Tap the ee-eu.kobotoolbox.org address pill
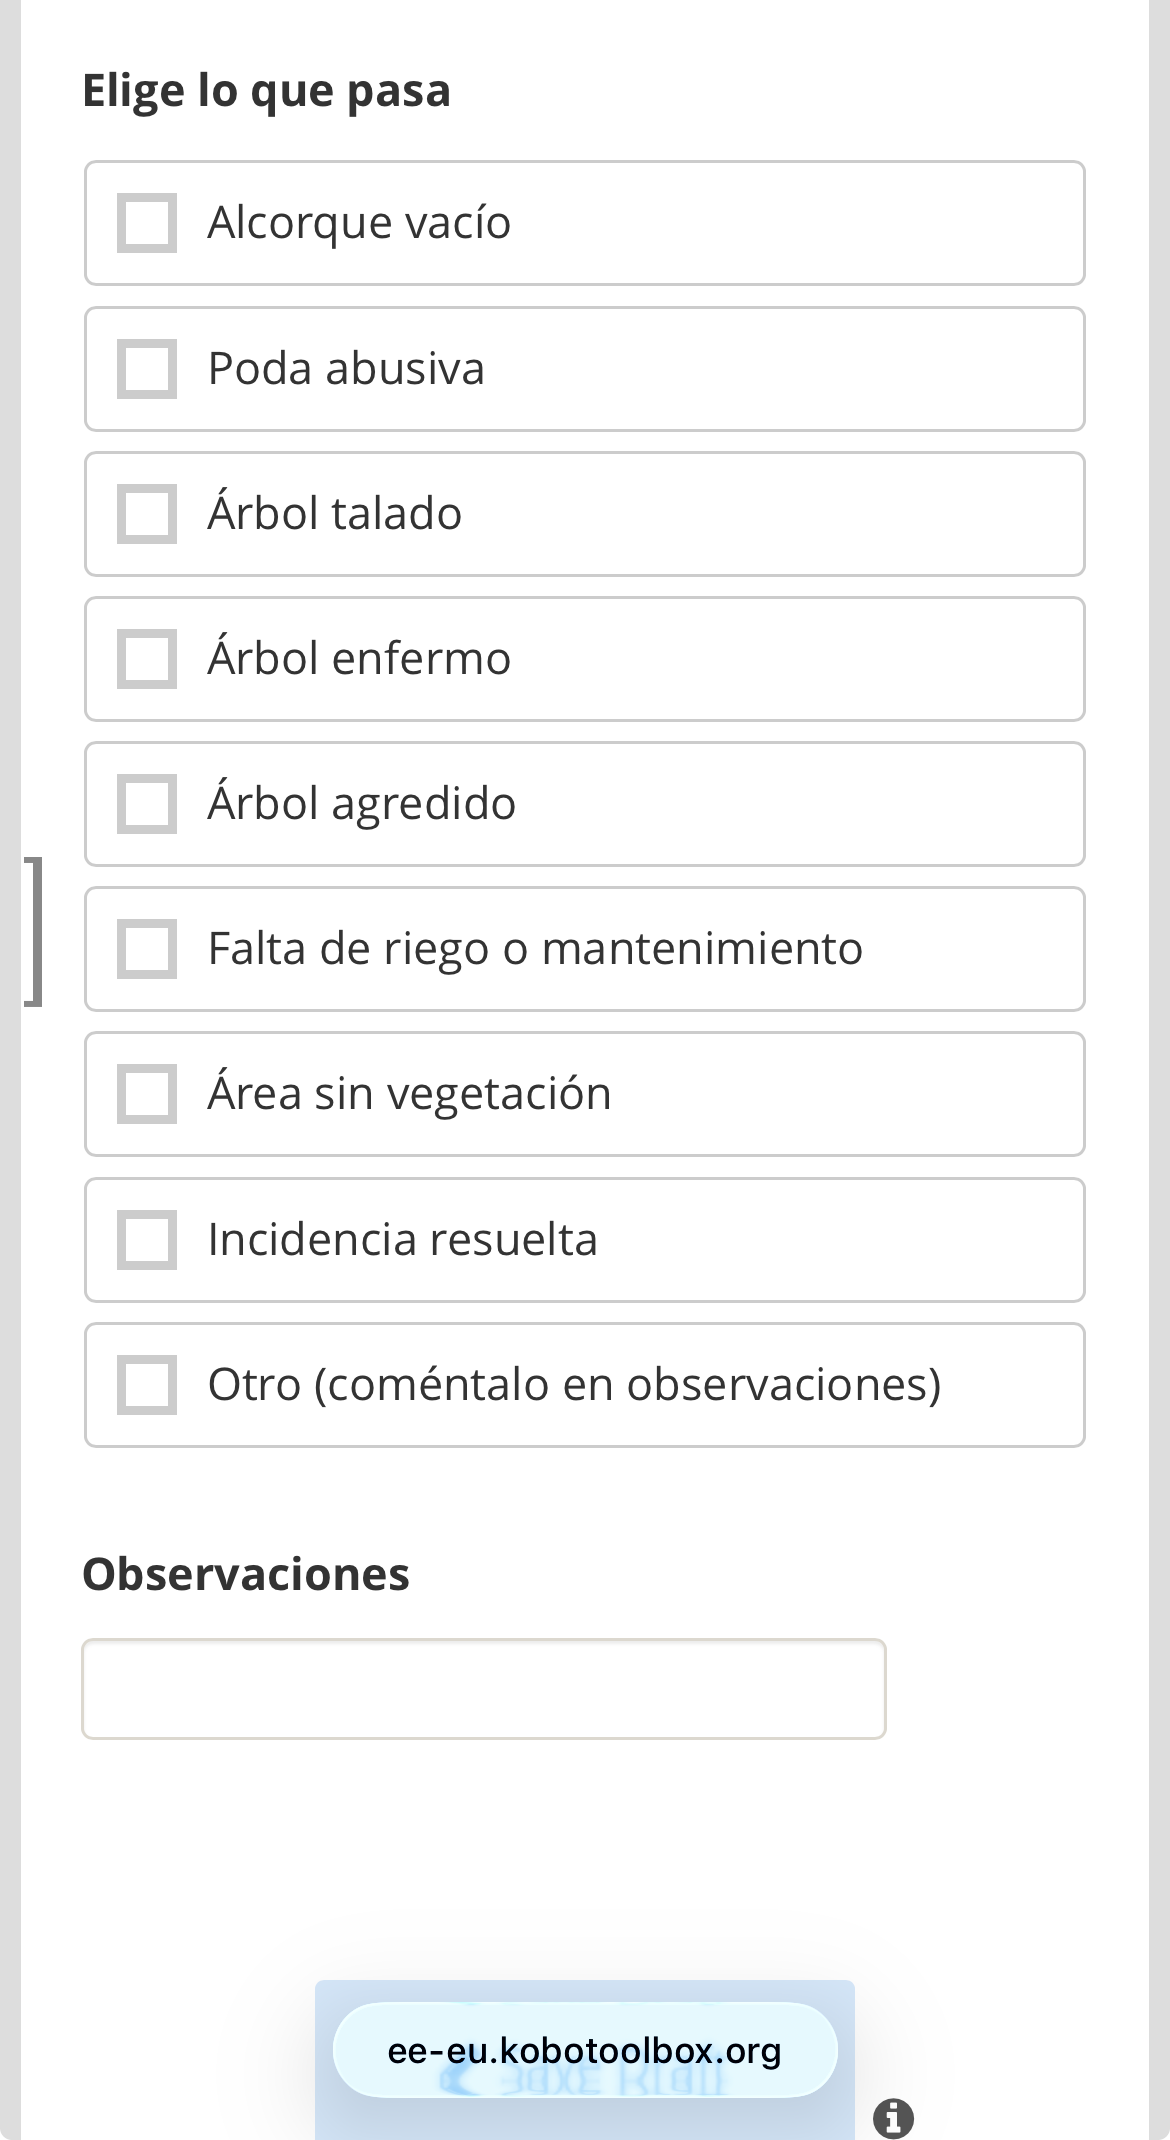Viewport: 1170px width, 2140px height. 584,2050
